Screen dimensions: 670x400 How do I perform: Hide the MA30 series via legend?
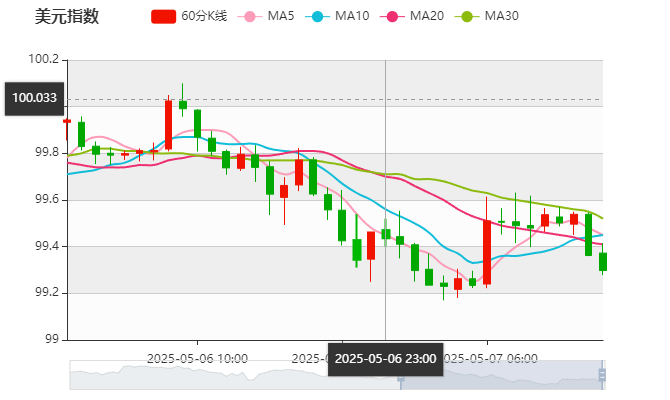(x=501, y=16)
